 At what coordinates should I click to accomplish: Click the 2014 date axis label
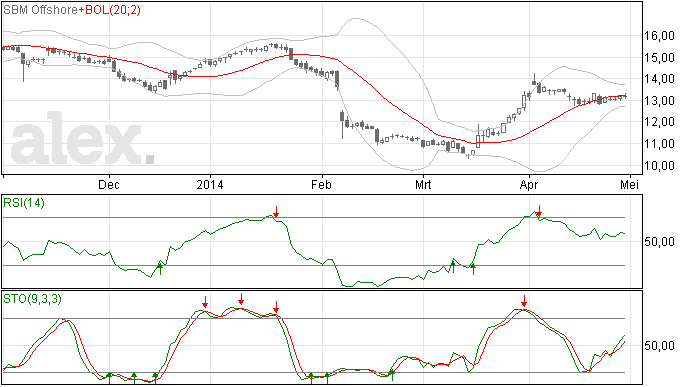click(x=210, y=184)
